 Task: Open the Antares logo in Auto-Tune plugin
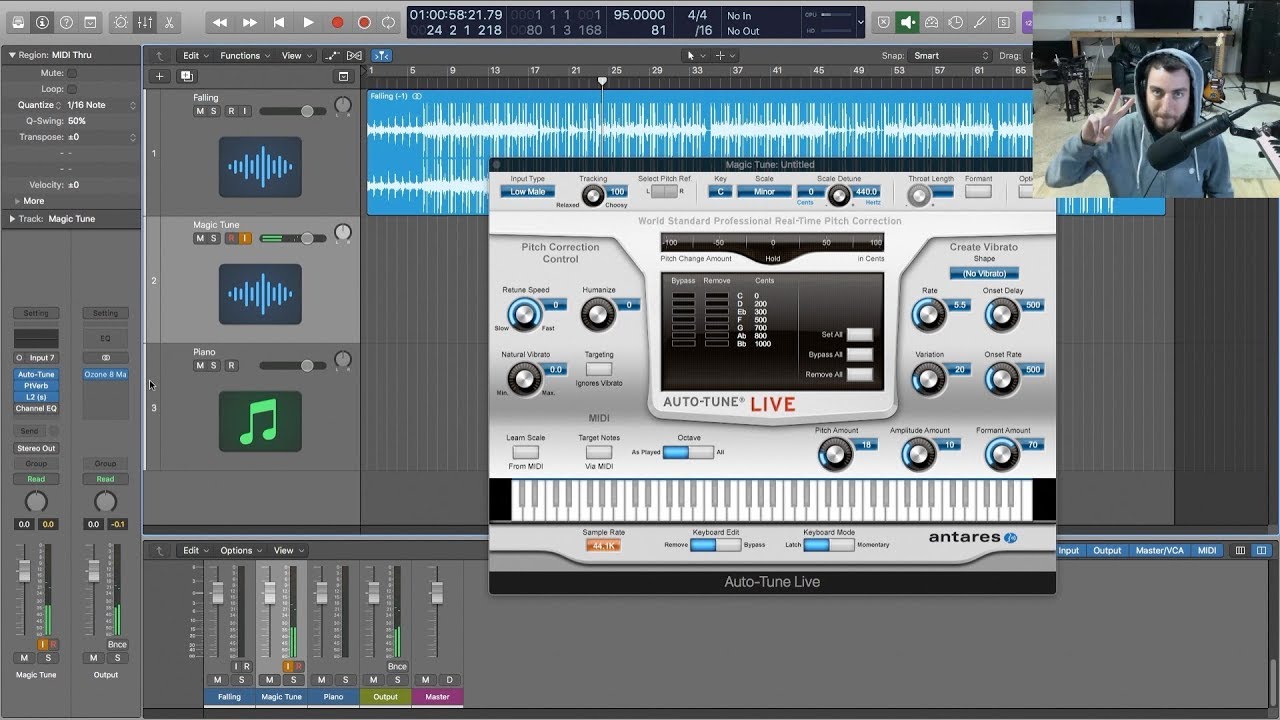(972, 537)
